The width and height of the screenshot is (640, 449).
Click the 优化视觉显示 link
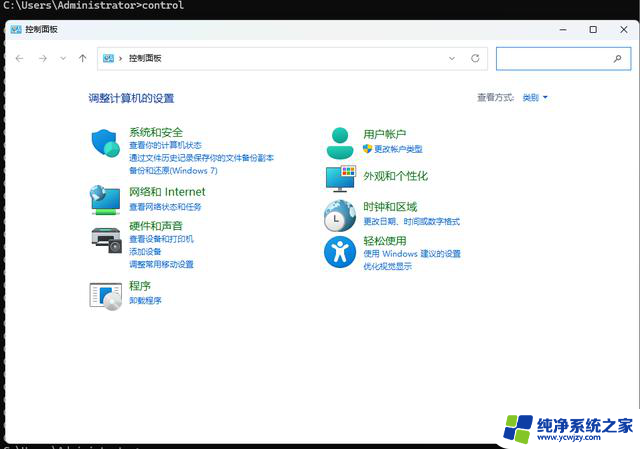point(387,266)
